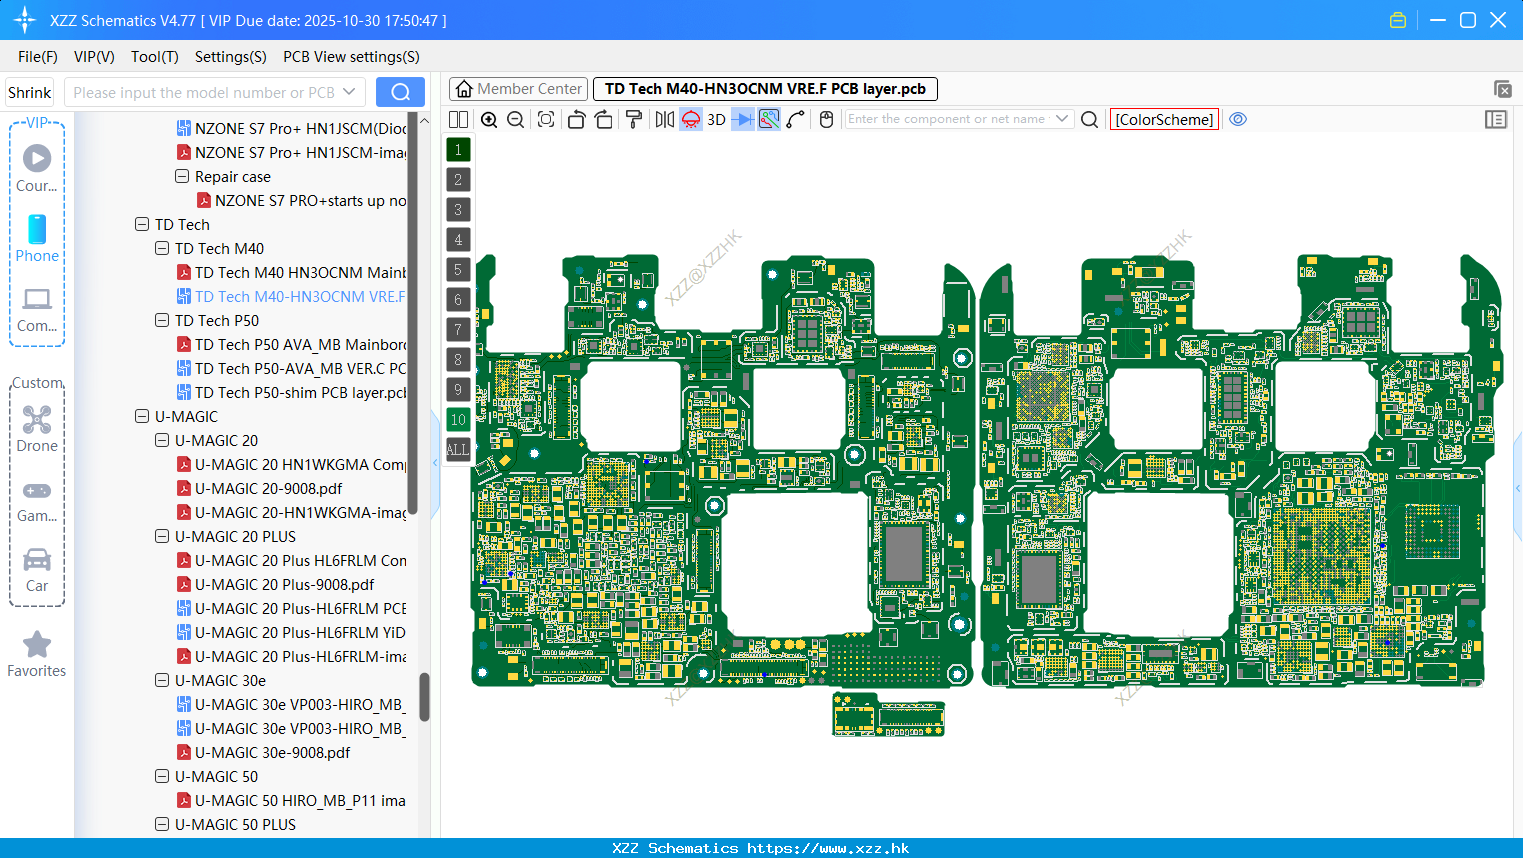Open the File(F) menu
Image resolution: width=1523 pixels, height=858 pixels.
pos(38,57)
